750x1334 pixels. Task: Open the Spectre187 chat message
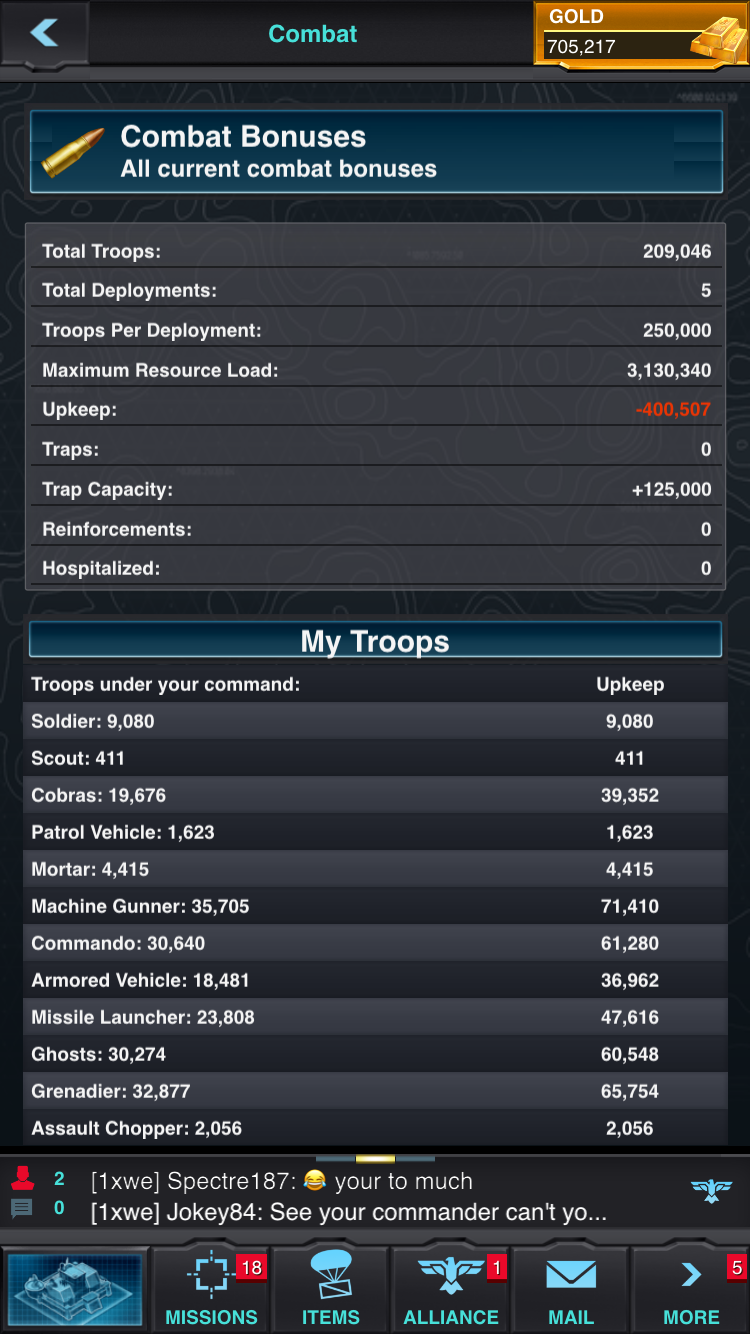click(281, 1181)
